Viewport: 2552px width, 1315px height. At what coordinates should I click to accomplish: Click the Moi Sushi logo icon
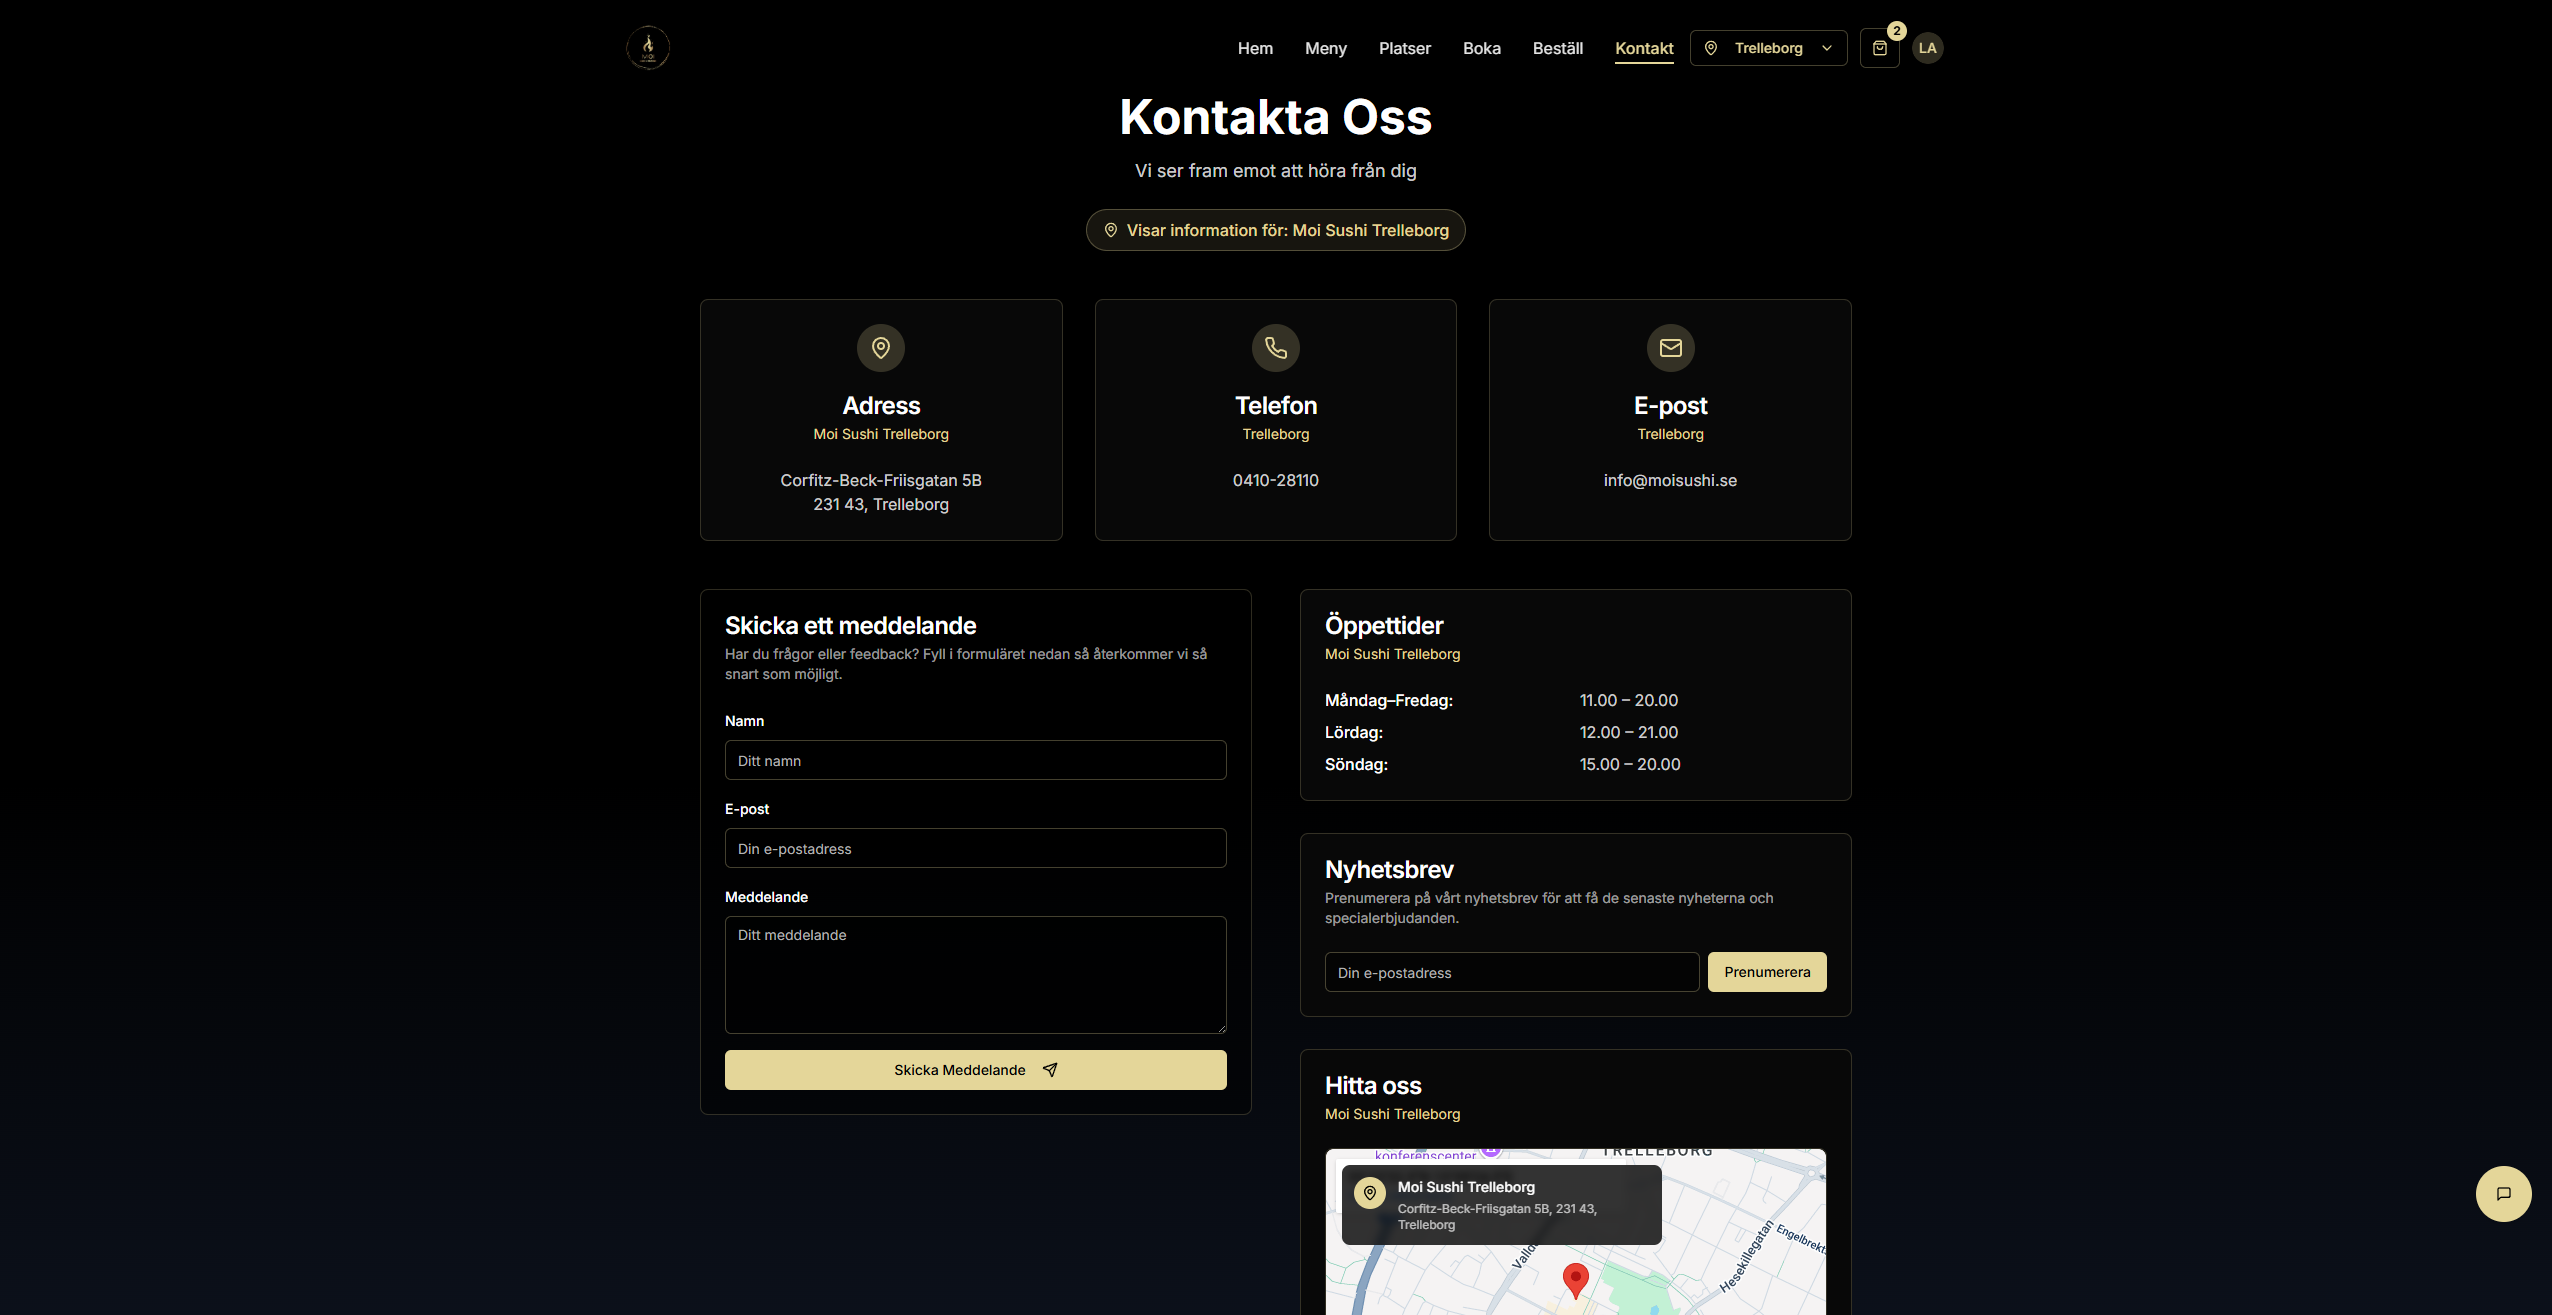[648, 48]
